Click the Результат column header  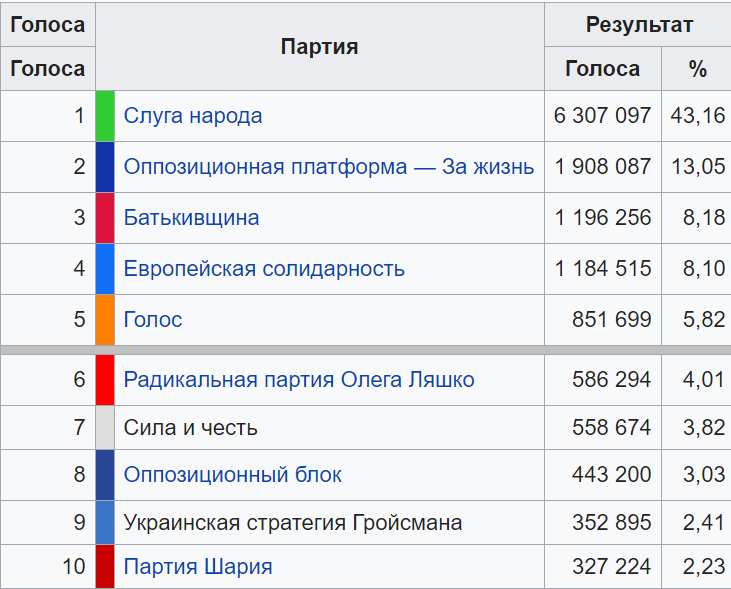[x=639, y=25]
